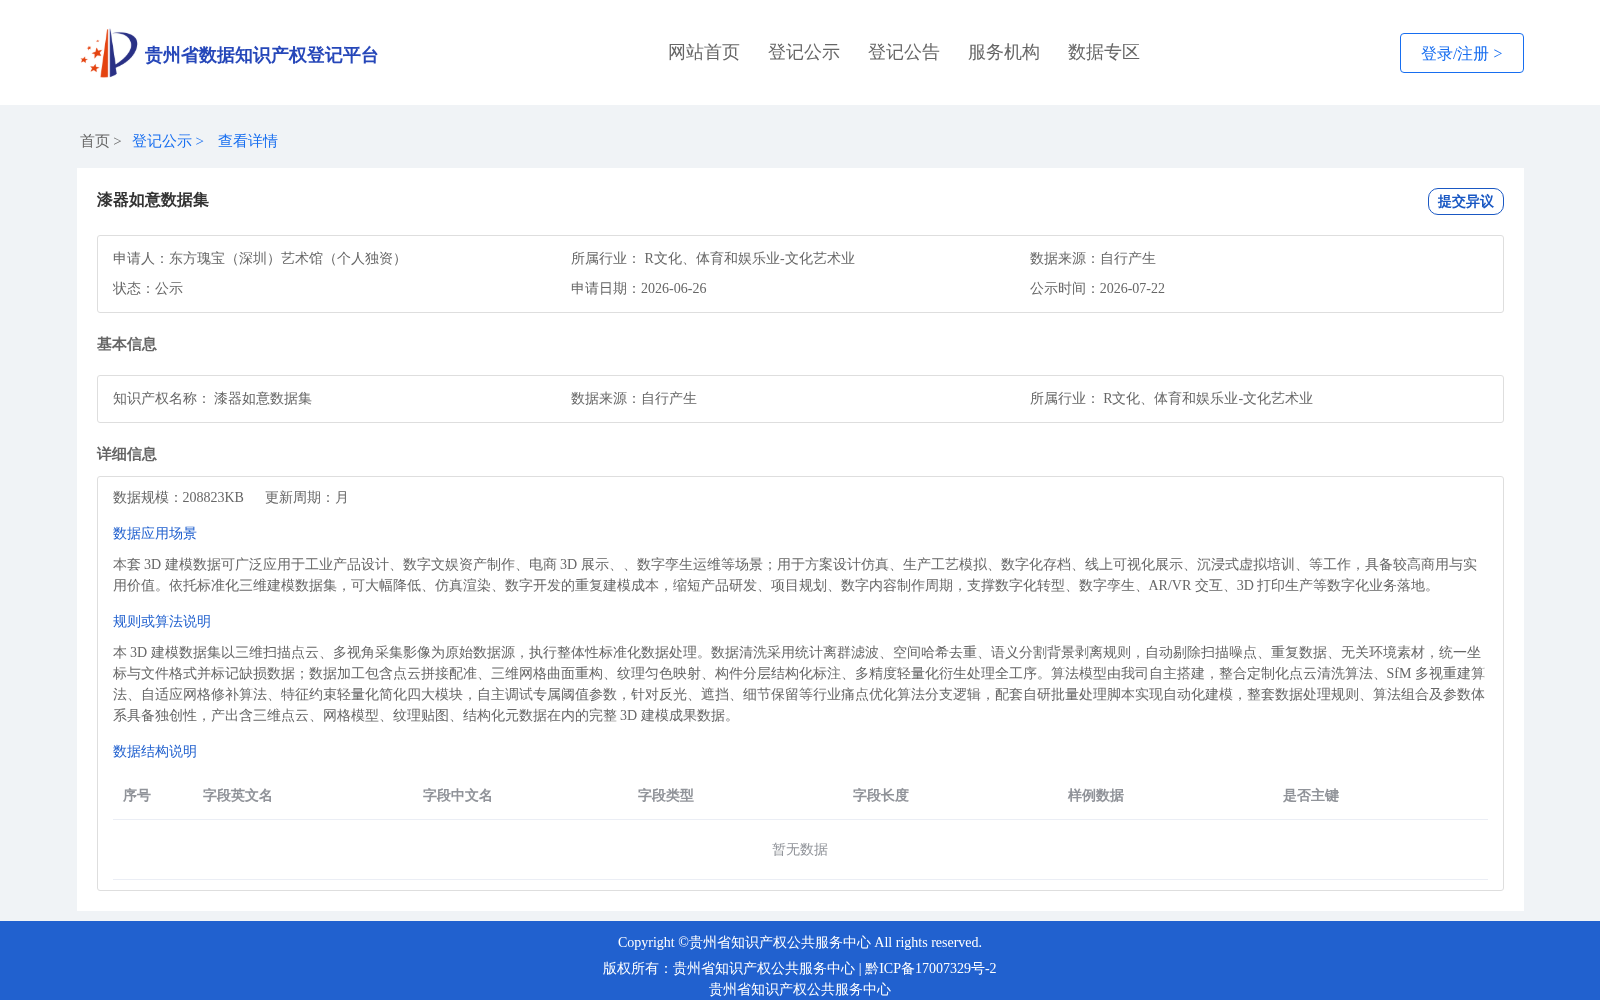Go to 网站首页 in the navigation
The image size is (1600, 1000).
click(704, 52)
